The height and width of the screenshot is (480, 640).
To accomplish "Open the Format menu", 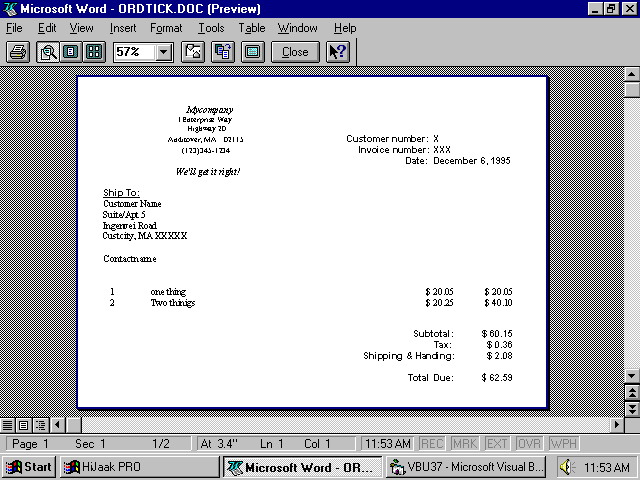I will 165,28.
